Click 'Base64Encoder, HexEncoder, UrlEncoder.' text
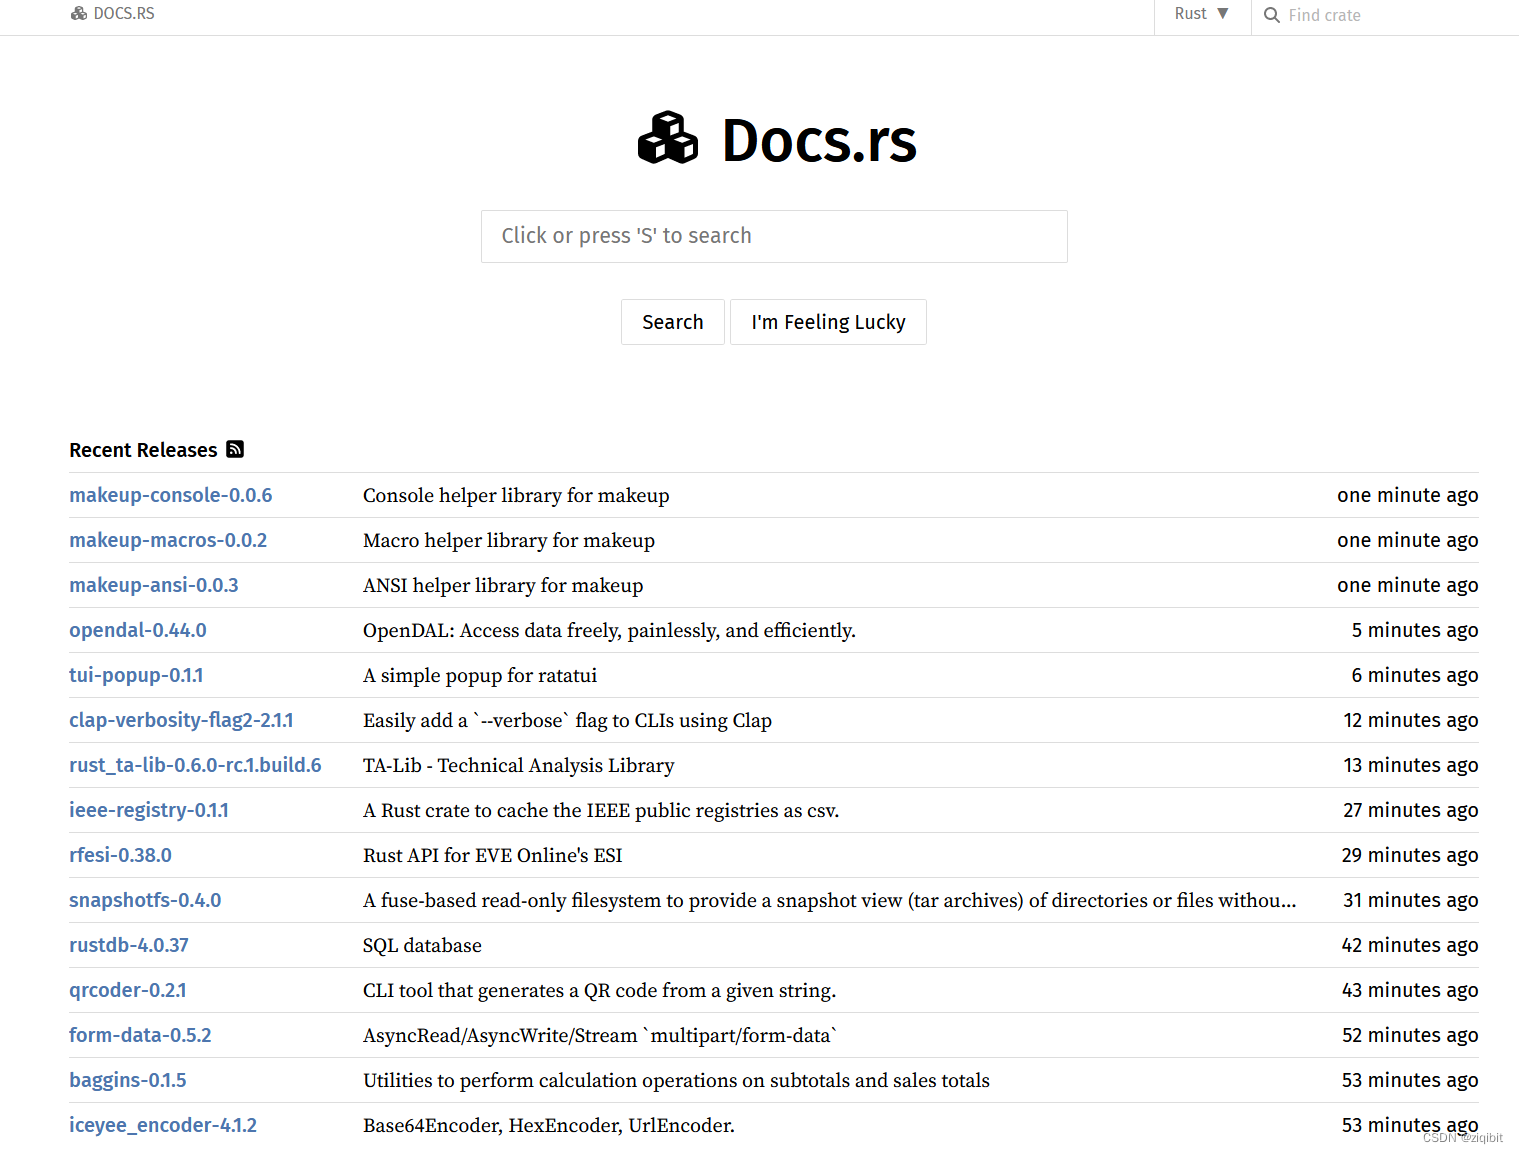1519x1154 pixels. pos(549,1125)
